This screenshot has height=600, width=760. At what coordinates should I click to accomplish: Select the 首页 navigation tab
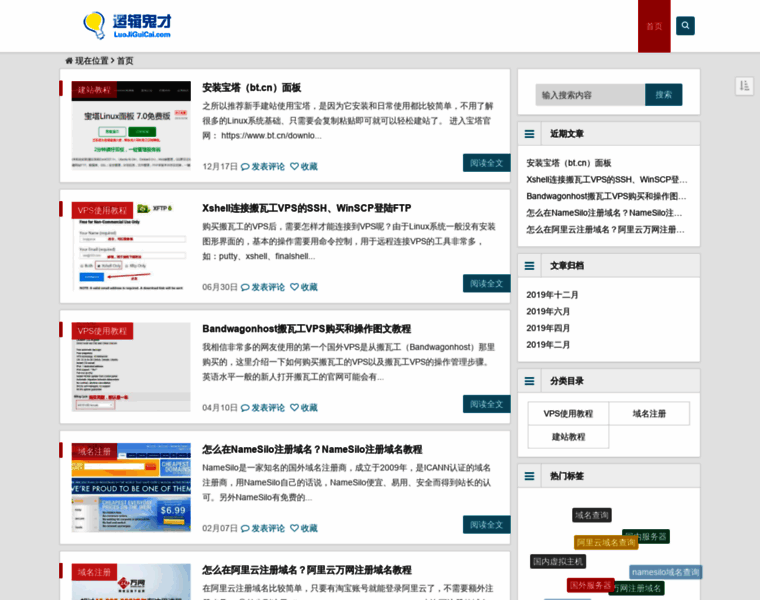(654, 26)
